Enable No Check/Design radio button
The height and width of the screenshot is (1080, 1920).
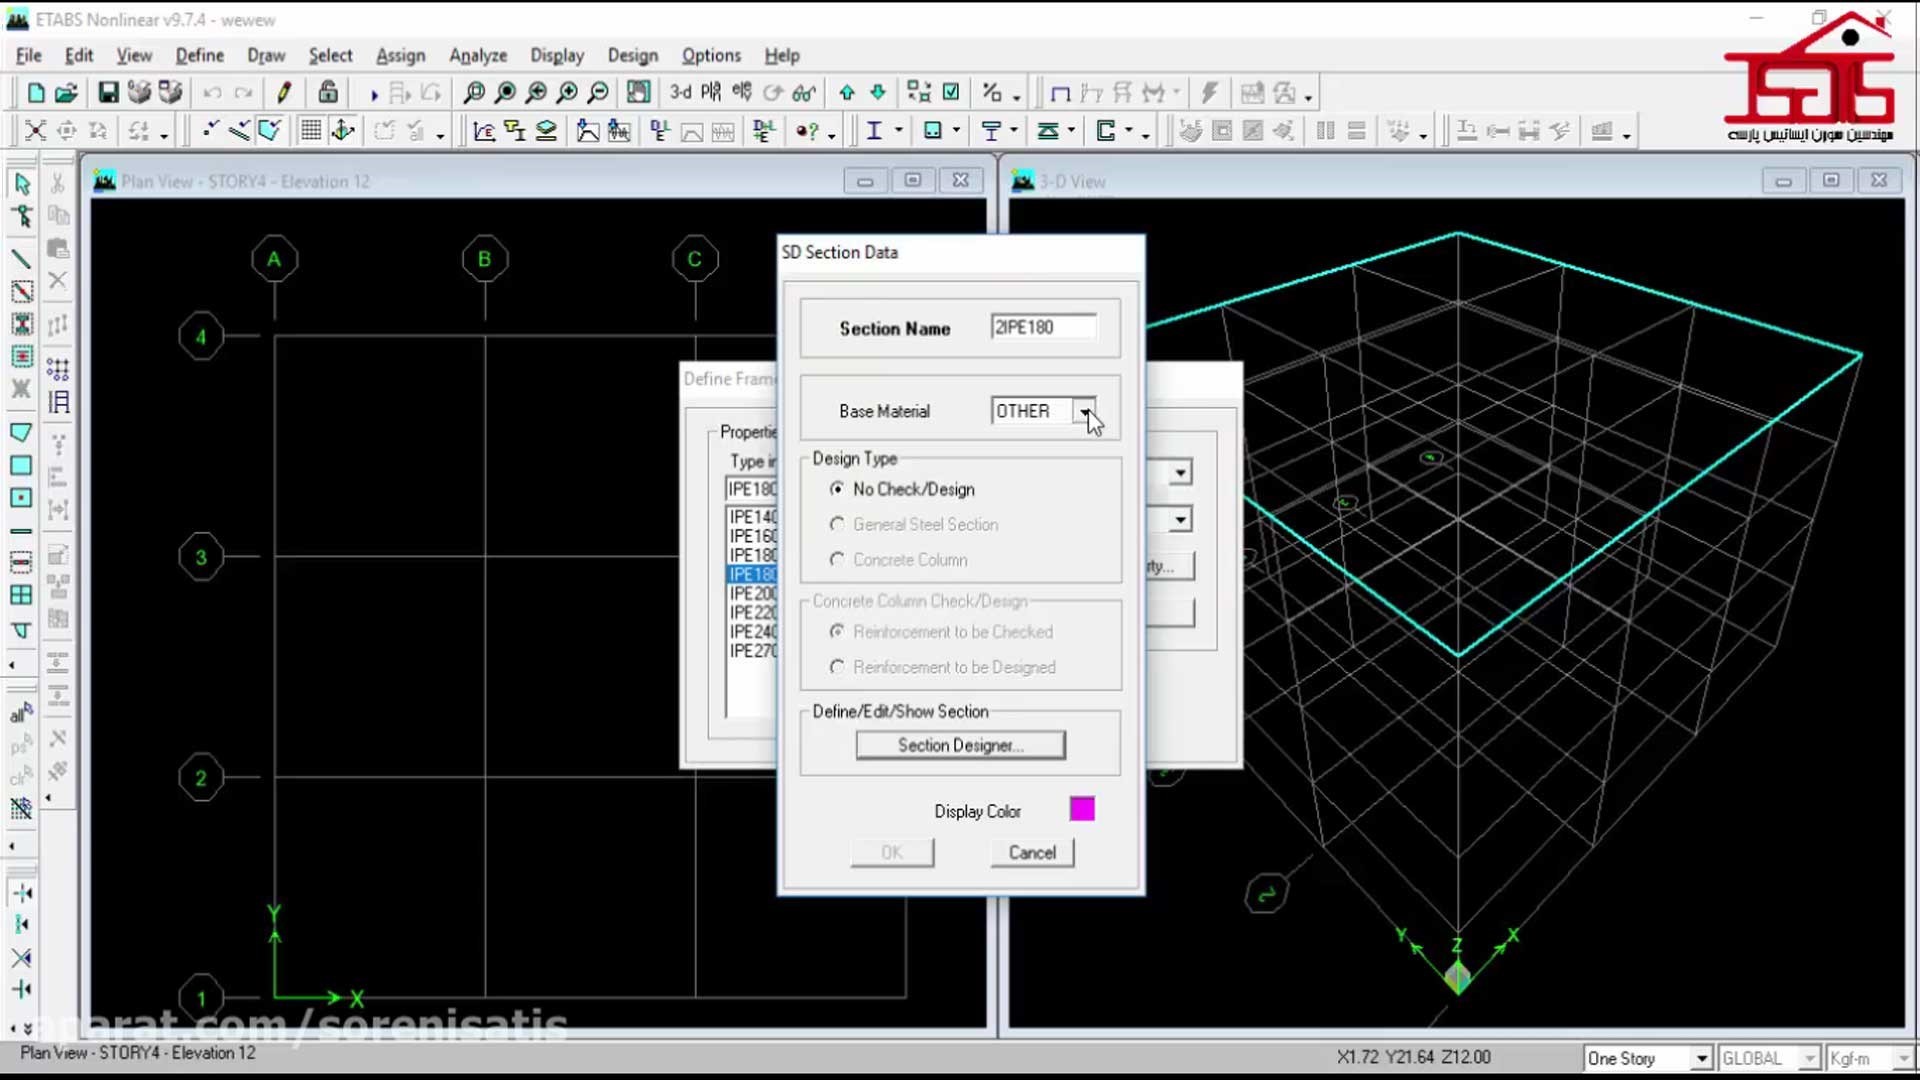836,489
